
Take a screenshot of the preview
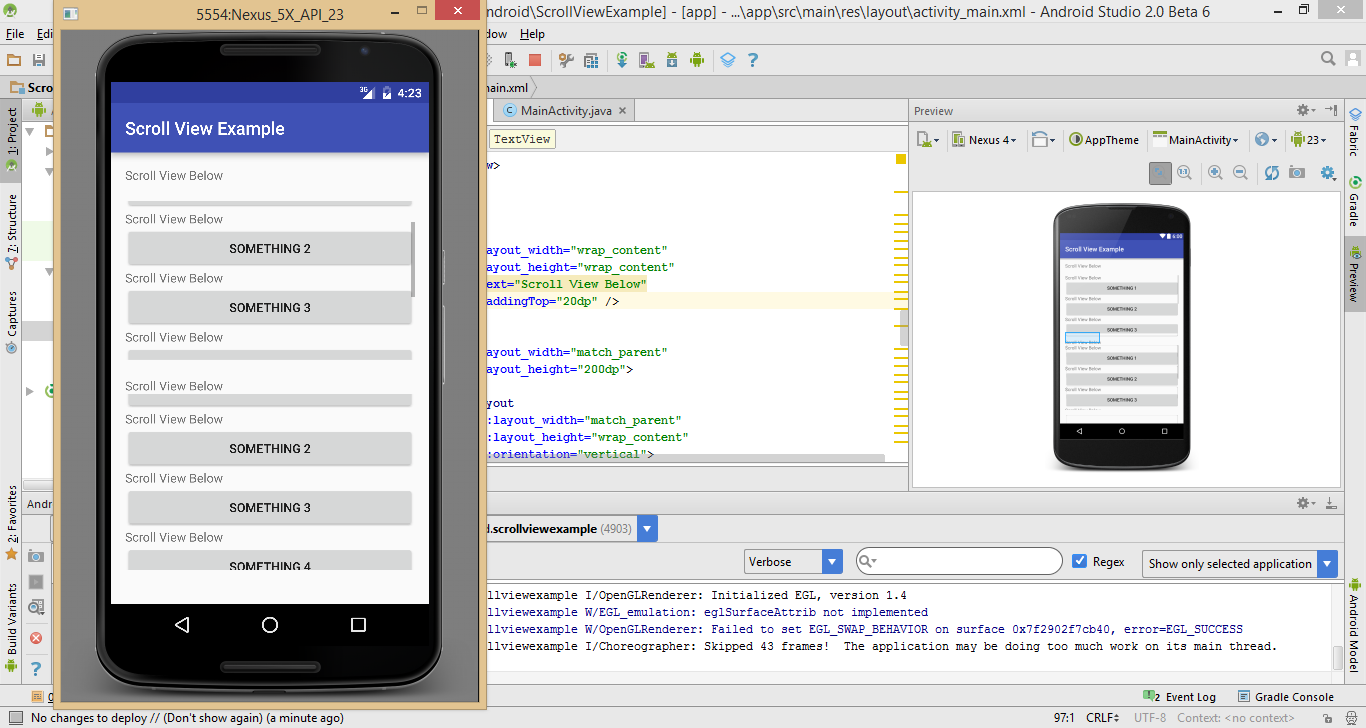coord(1297,172)
